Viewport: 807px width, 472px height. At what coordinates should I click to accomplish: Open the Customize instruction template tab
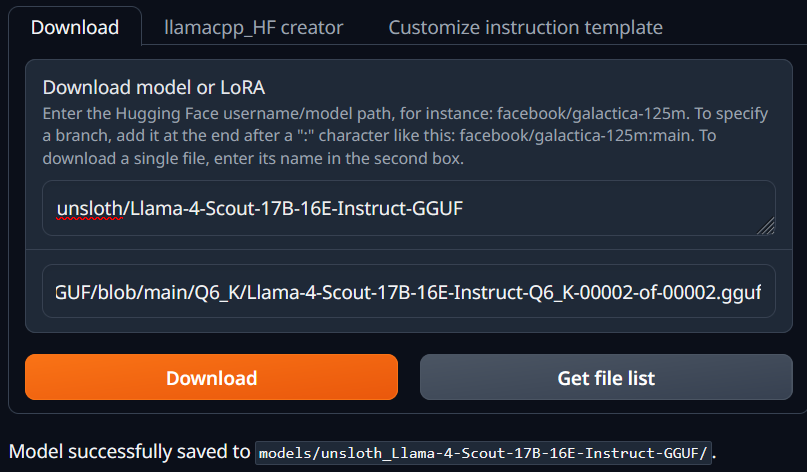coord(525,27)
